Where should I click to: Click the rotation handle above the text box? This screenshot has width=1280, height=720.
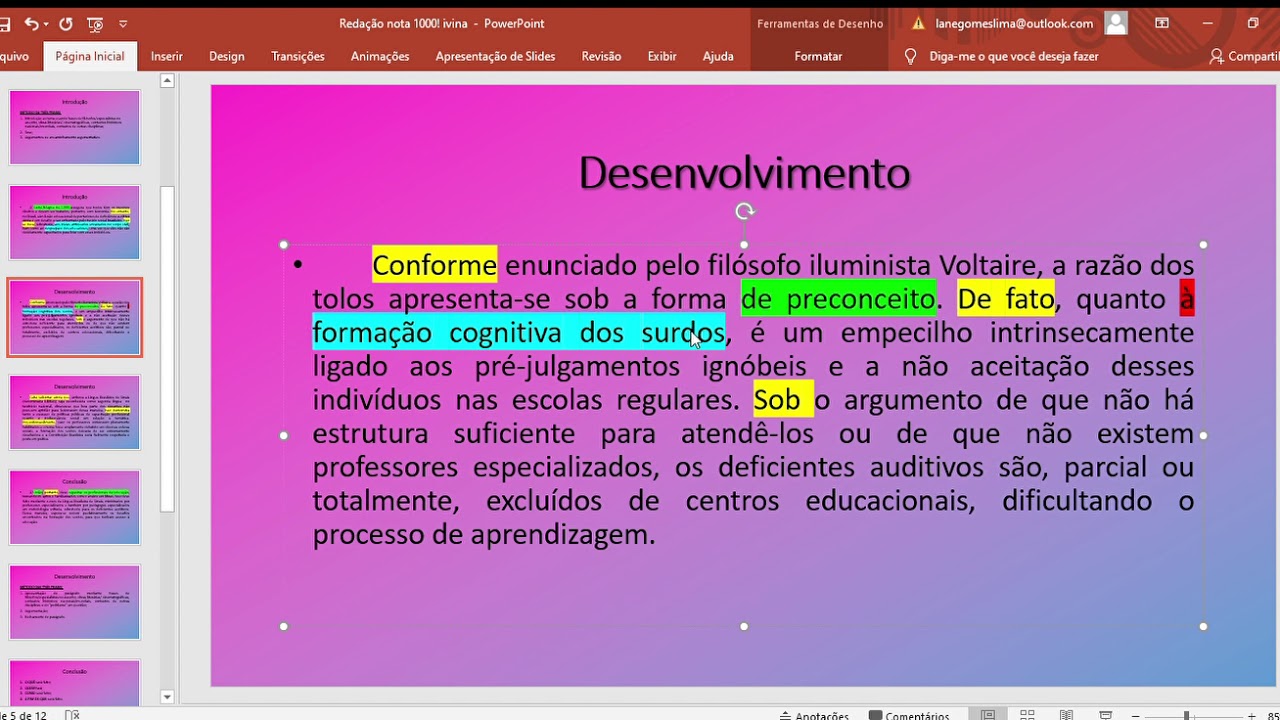744,211
